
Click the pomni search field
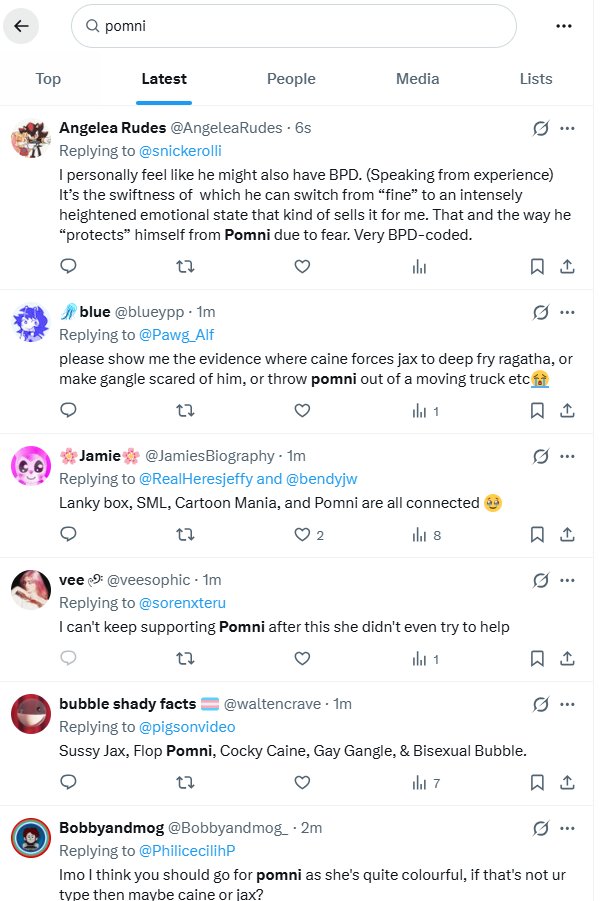point(300,27)
